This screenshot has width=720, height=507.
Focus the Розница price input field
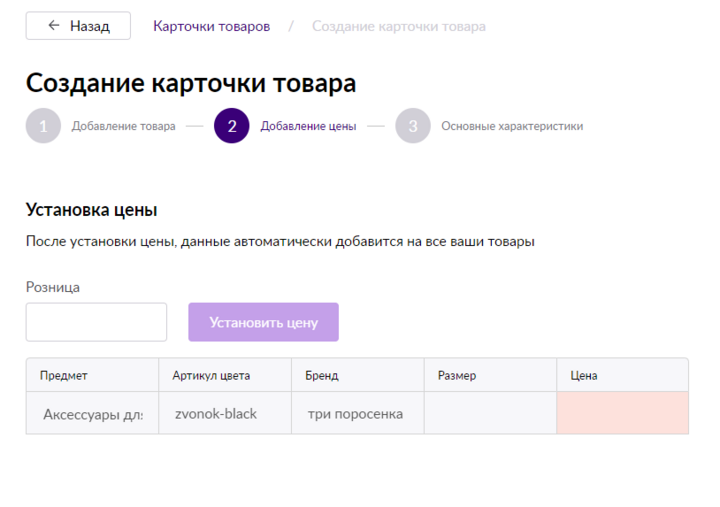pyautogui.click(x=96, y=322)
